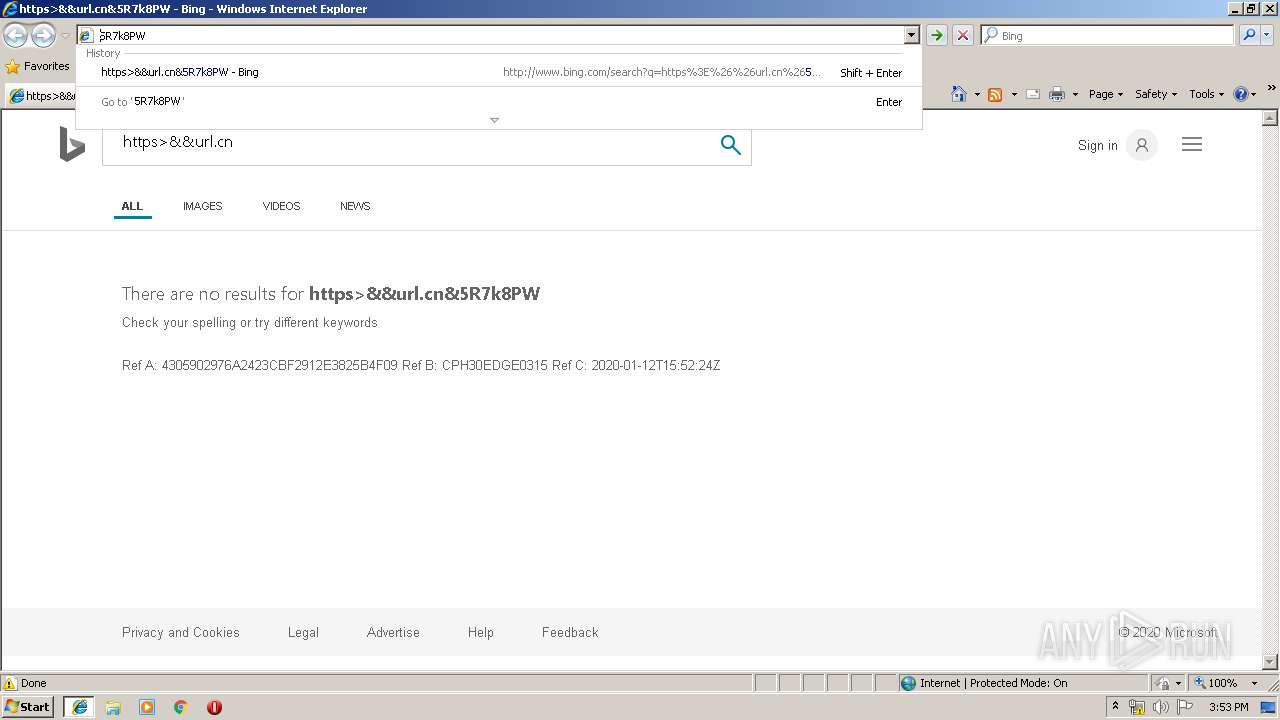Click the volume speaker tray icon
The image size is (1280, 720).
click(x=1160, y=707)
